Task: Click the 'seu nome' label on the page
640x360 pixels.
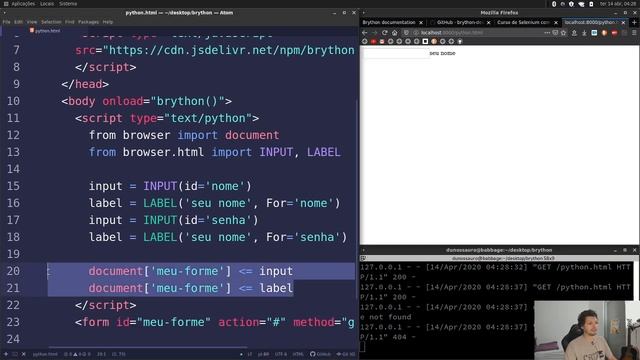Action: pyautogui.click(x=442, y=53)
